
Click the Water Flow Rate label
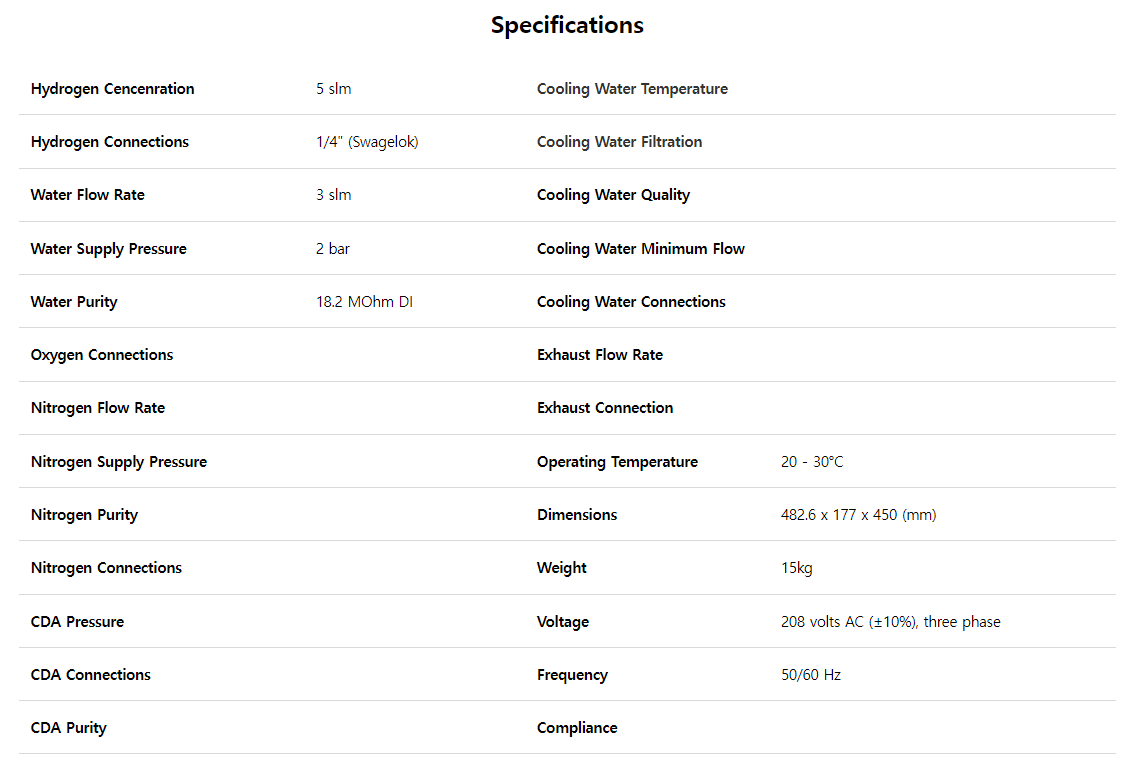click(87, 195)
